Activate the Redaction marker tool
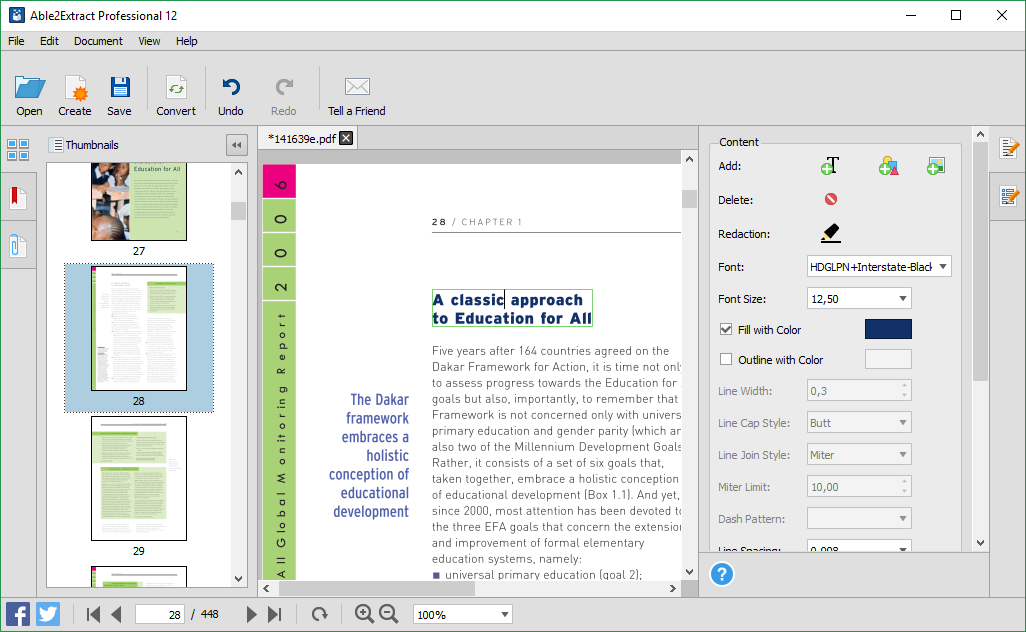The width and height of the screenshot is (1026, 632). [x=830, y=233]
